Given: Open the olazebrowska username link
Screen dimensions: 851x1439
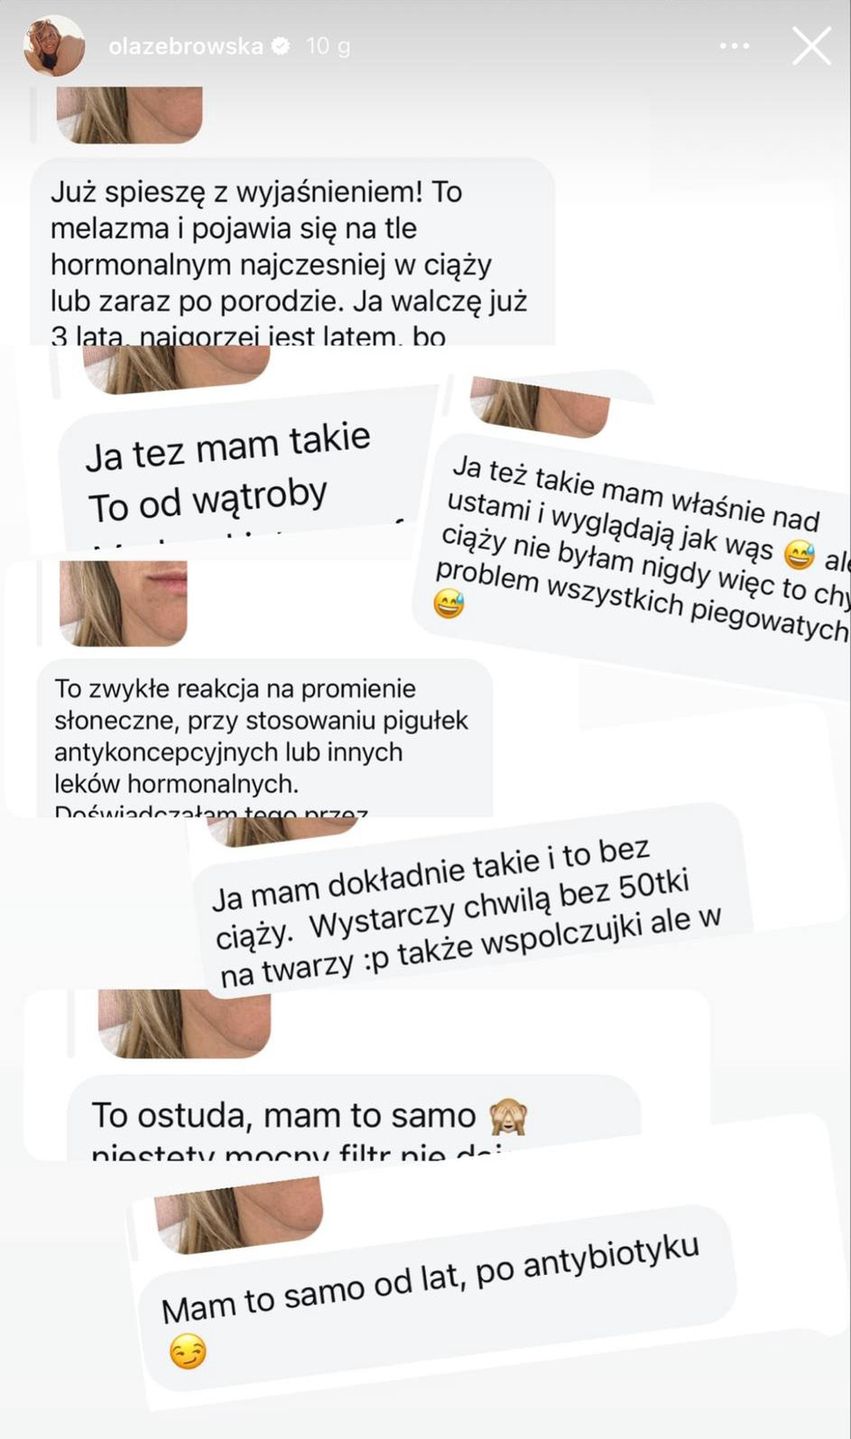Looking at the screenshot, I should pyautogui.click(x=185, y=46).
